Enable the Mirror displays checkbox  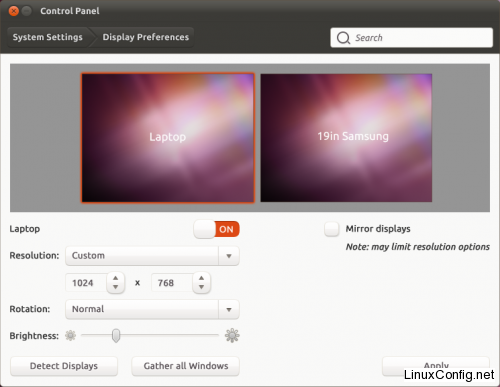point(332,229)
